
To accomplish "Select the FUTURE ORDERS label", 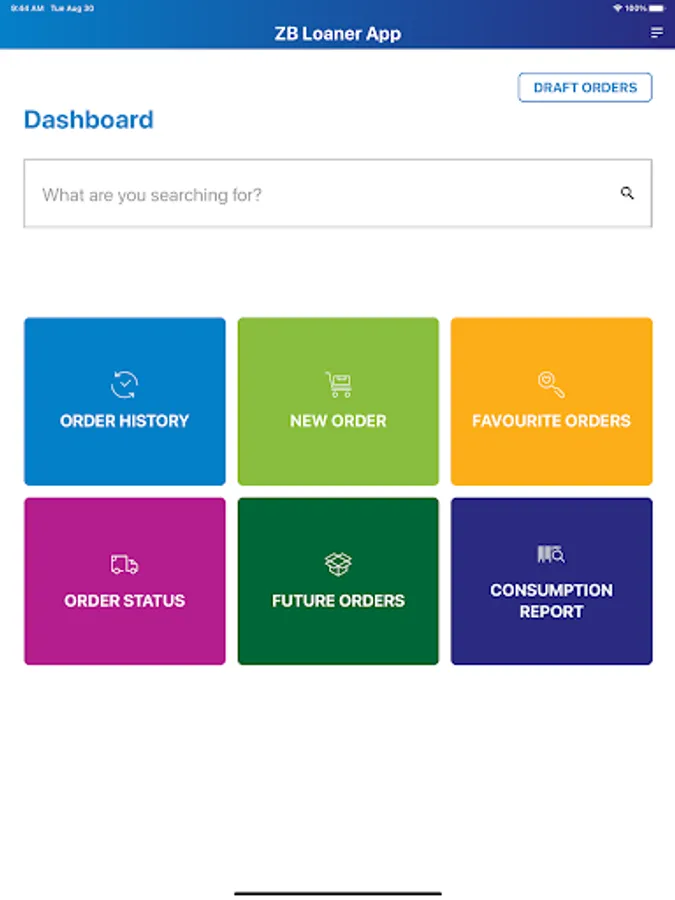I will point(338,601).
